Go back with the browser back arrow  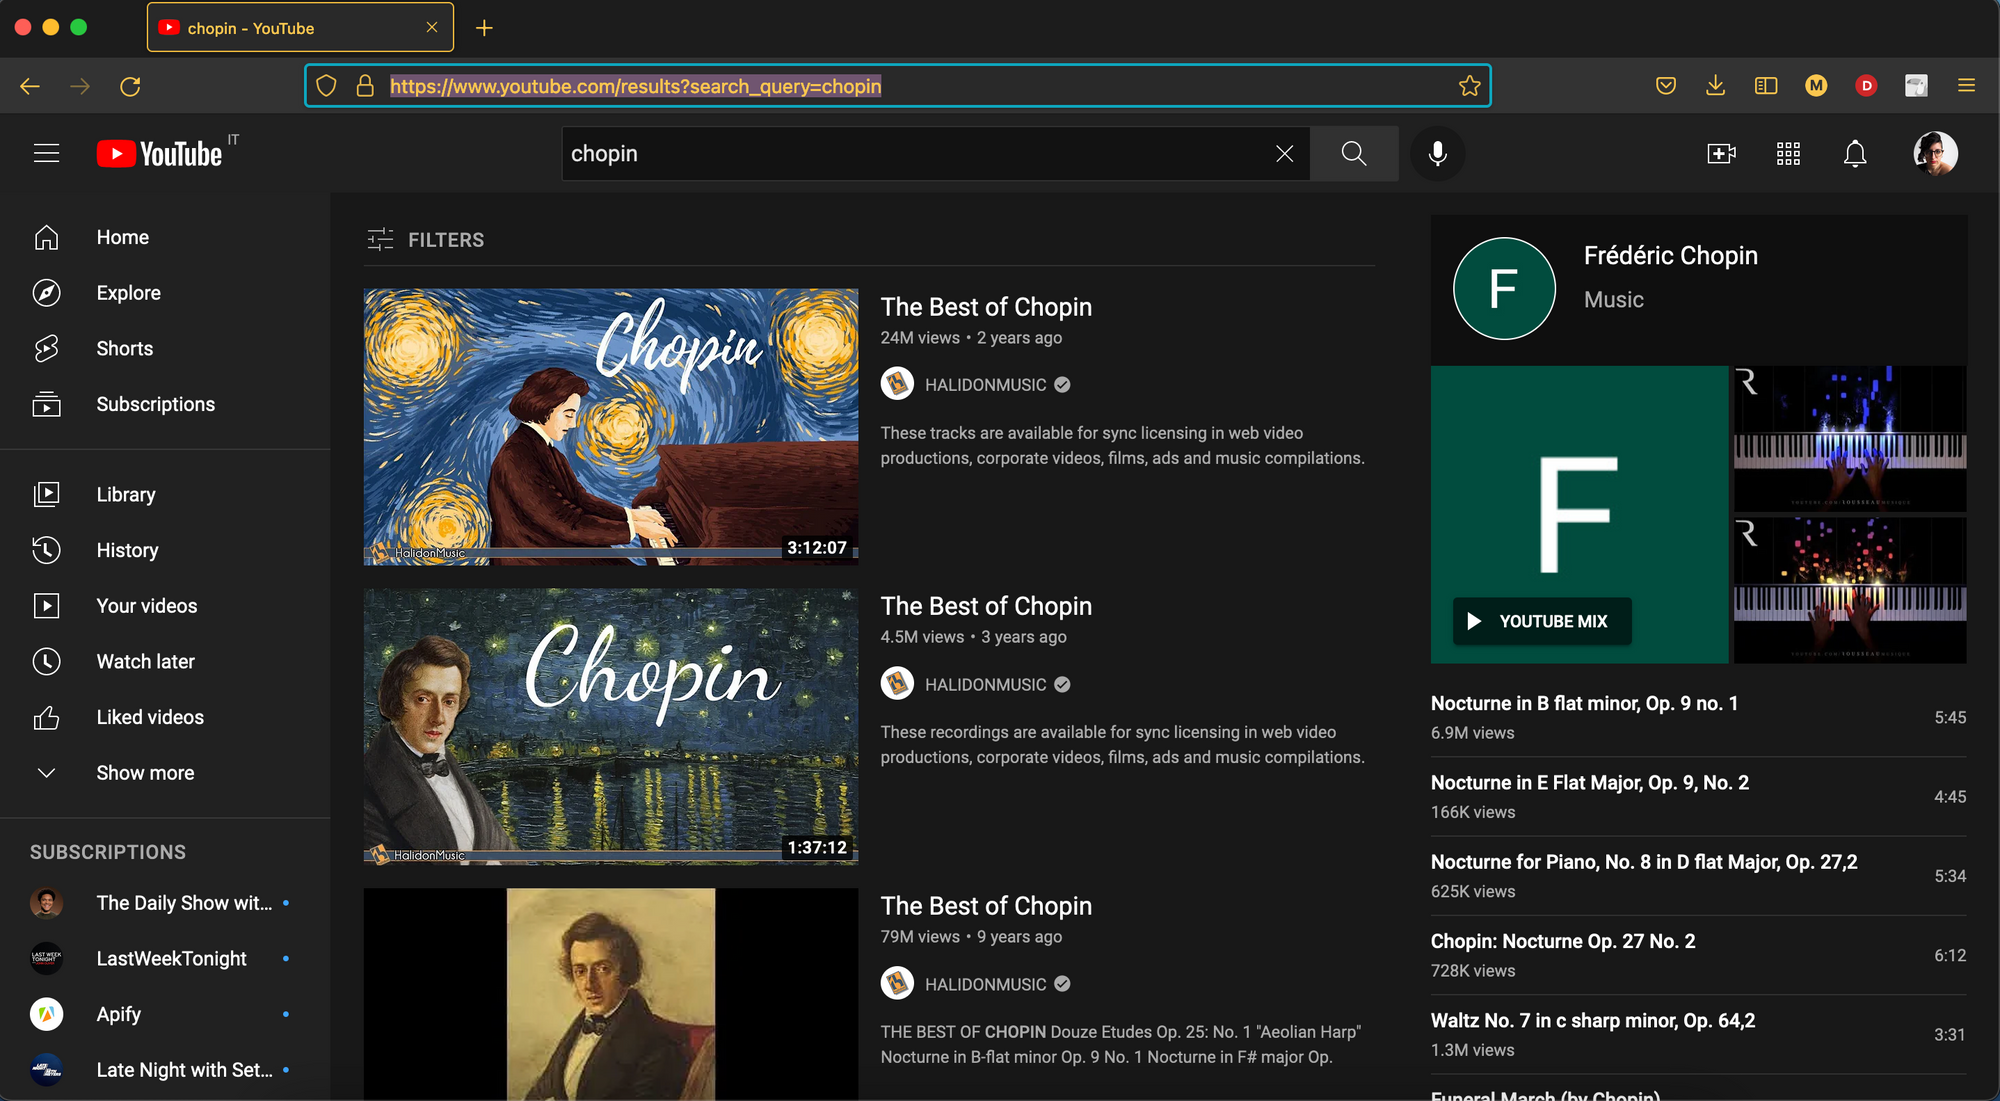(30, 86)
